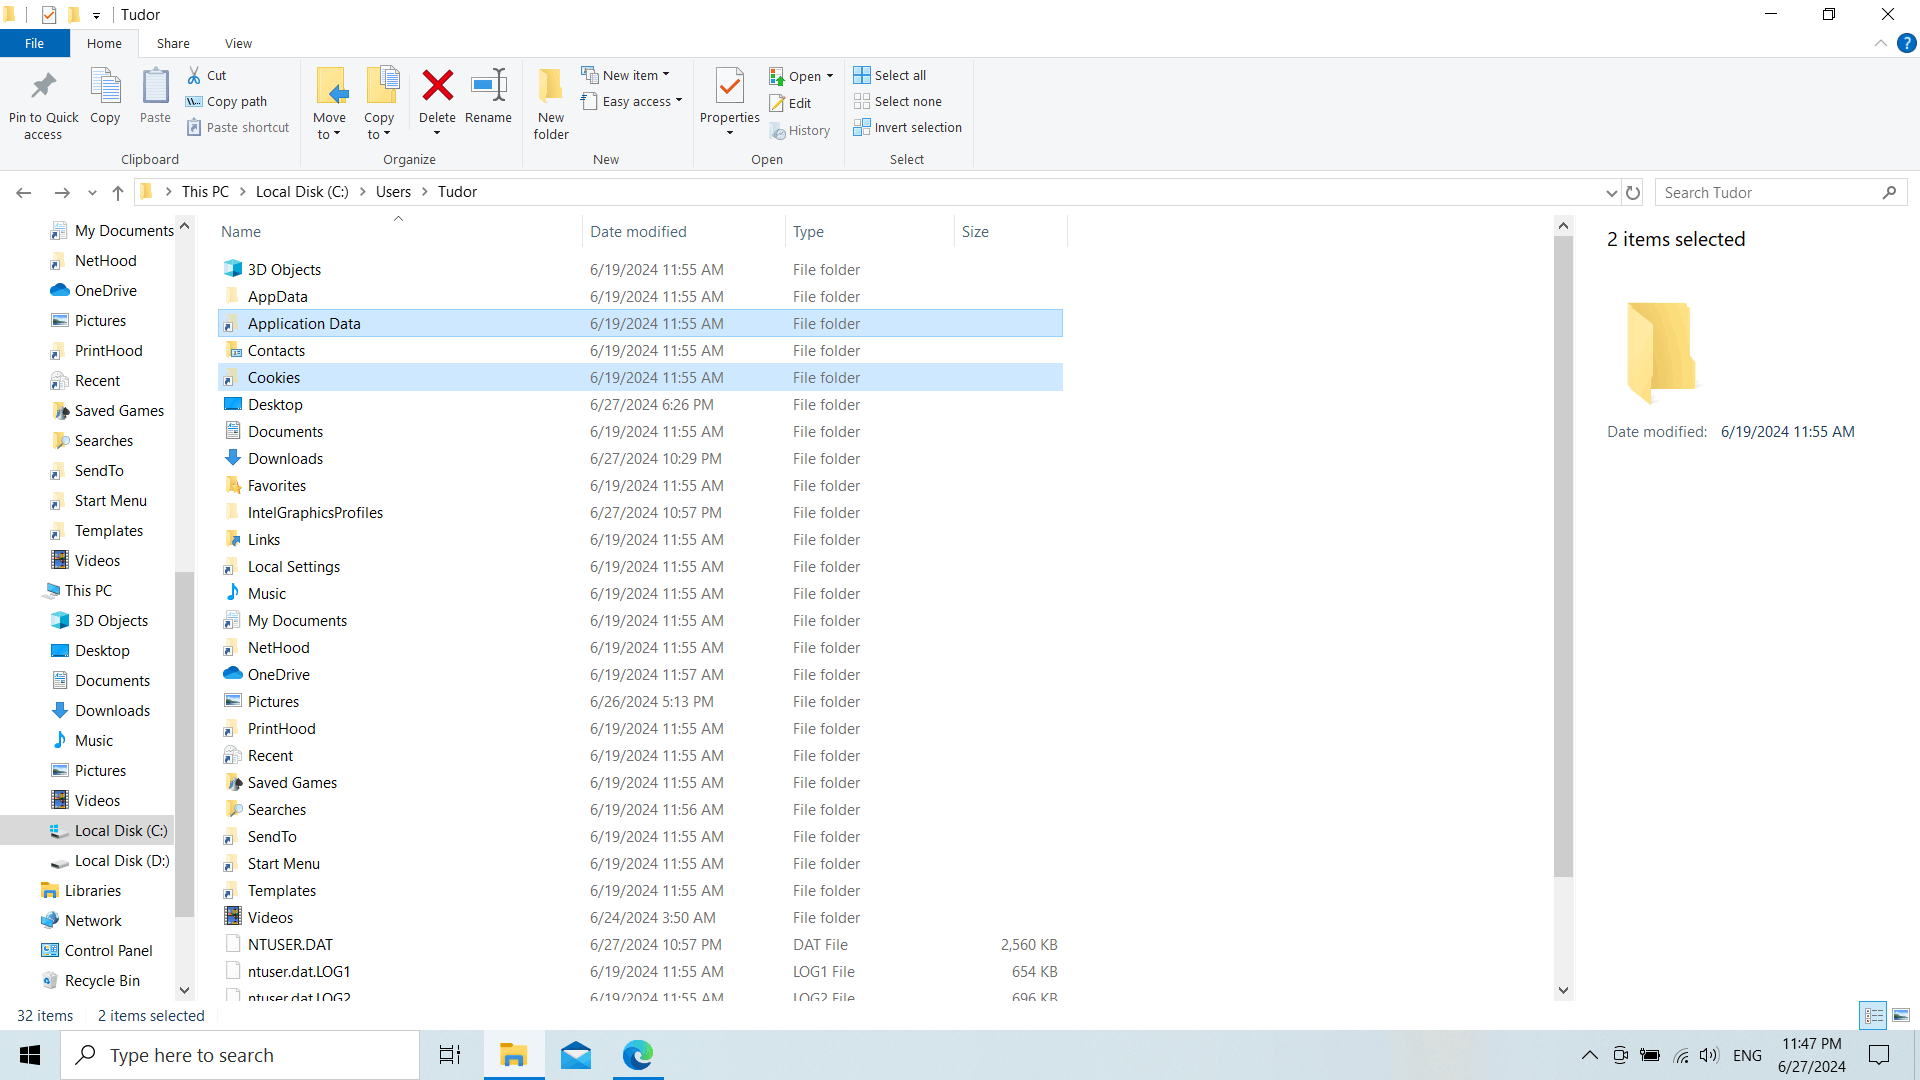Click the Delete red X icon

[437, 86]
